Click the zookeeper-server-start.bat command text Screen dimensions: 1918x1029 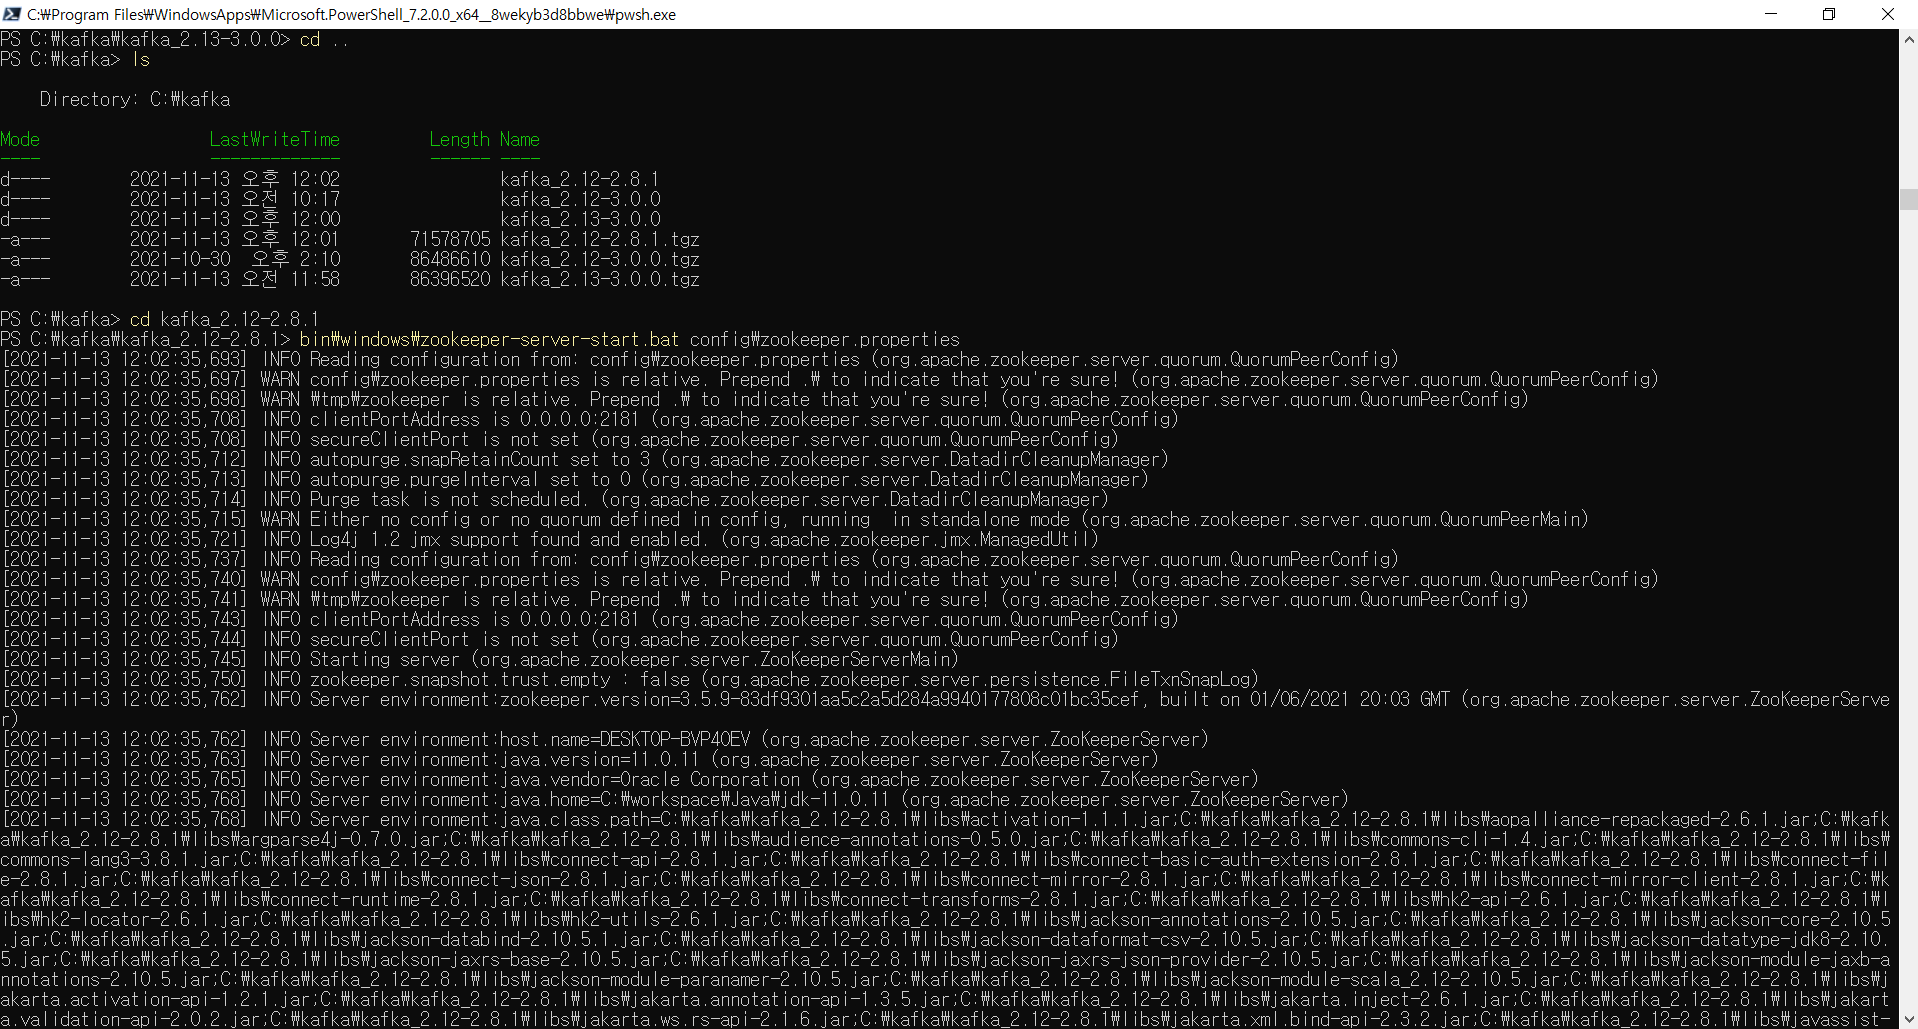click(490, 339)
